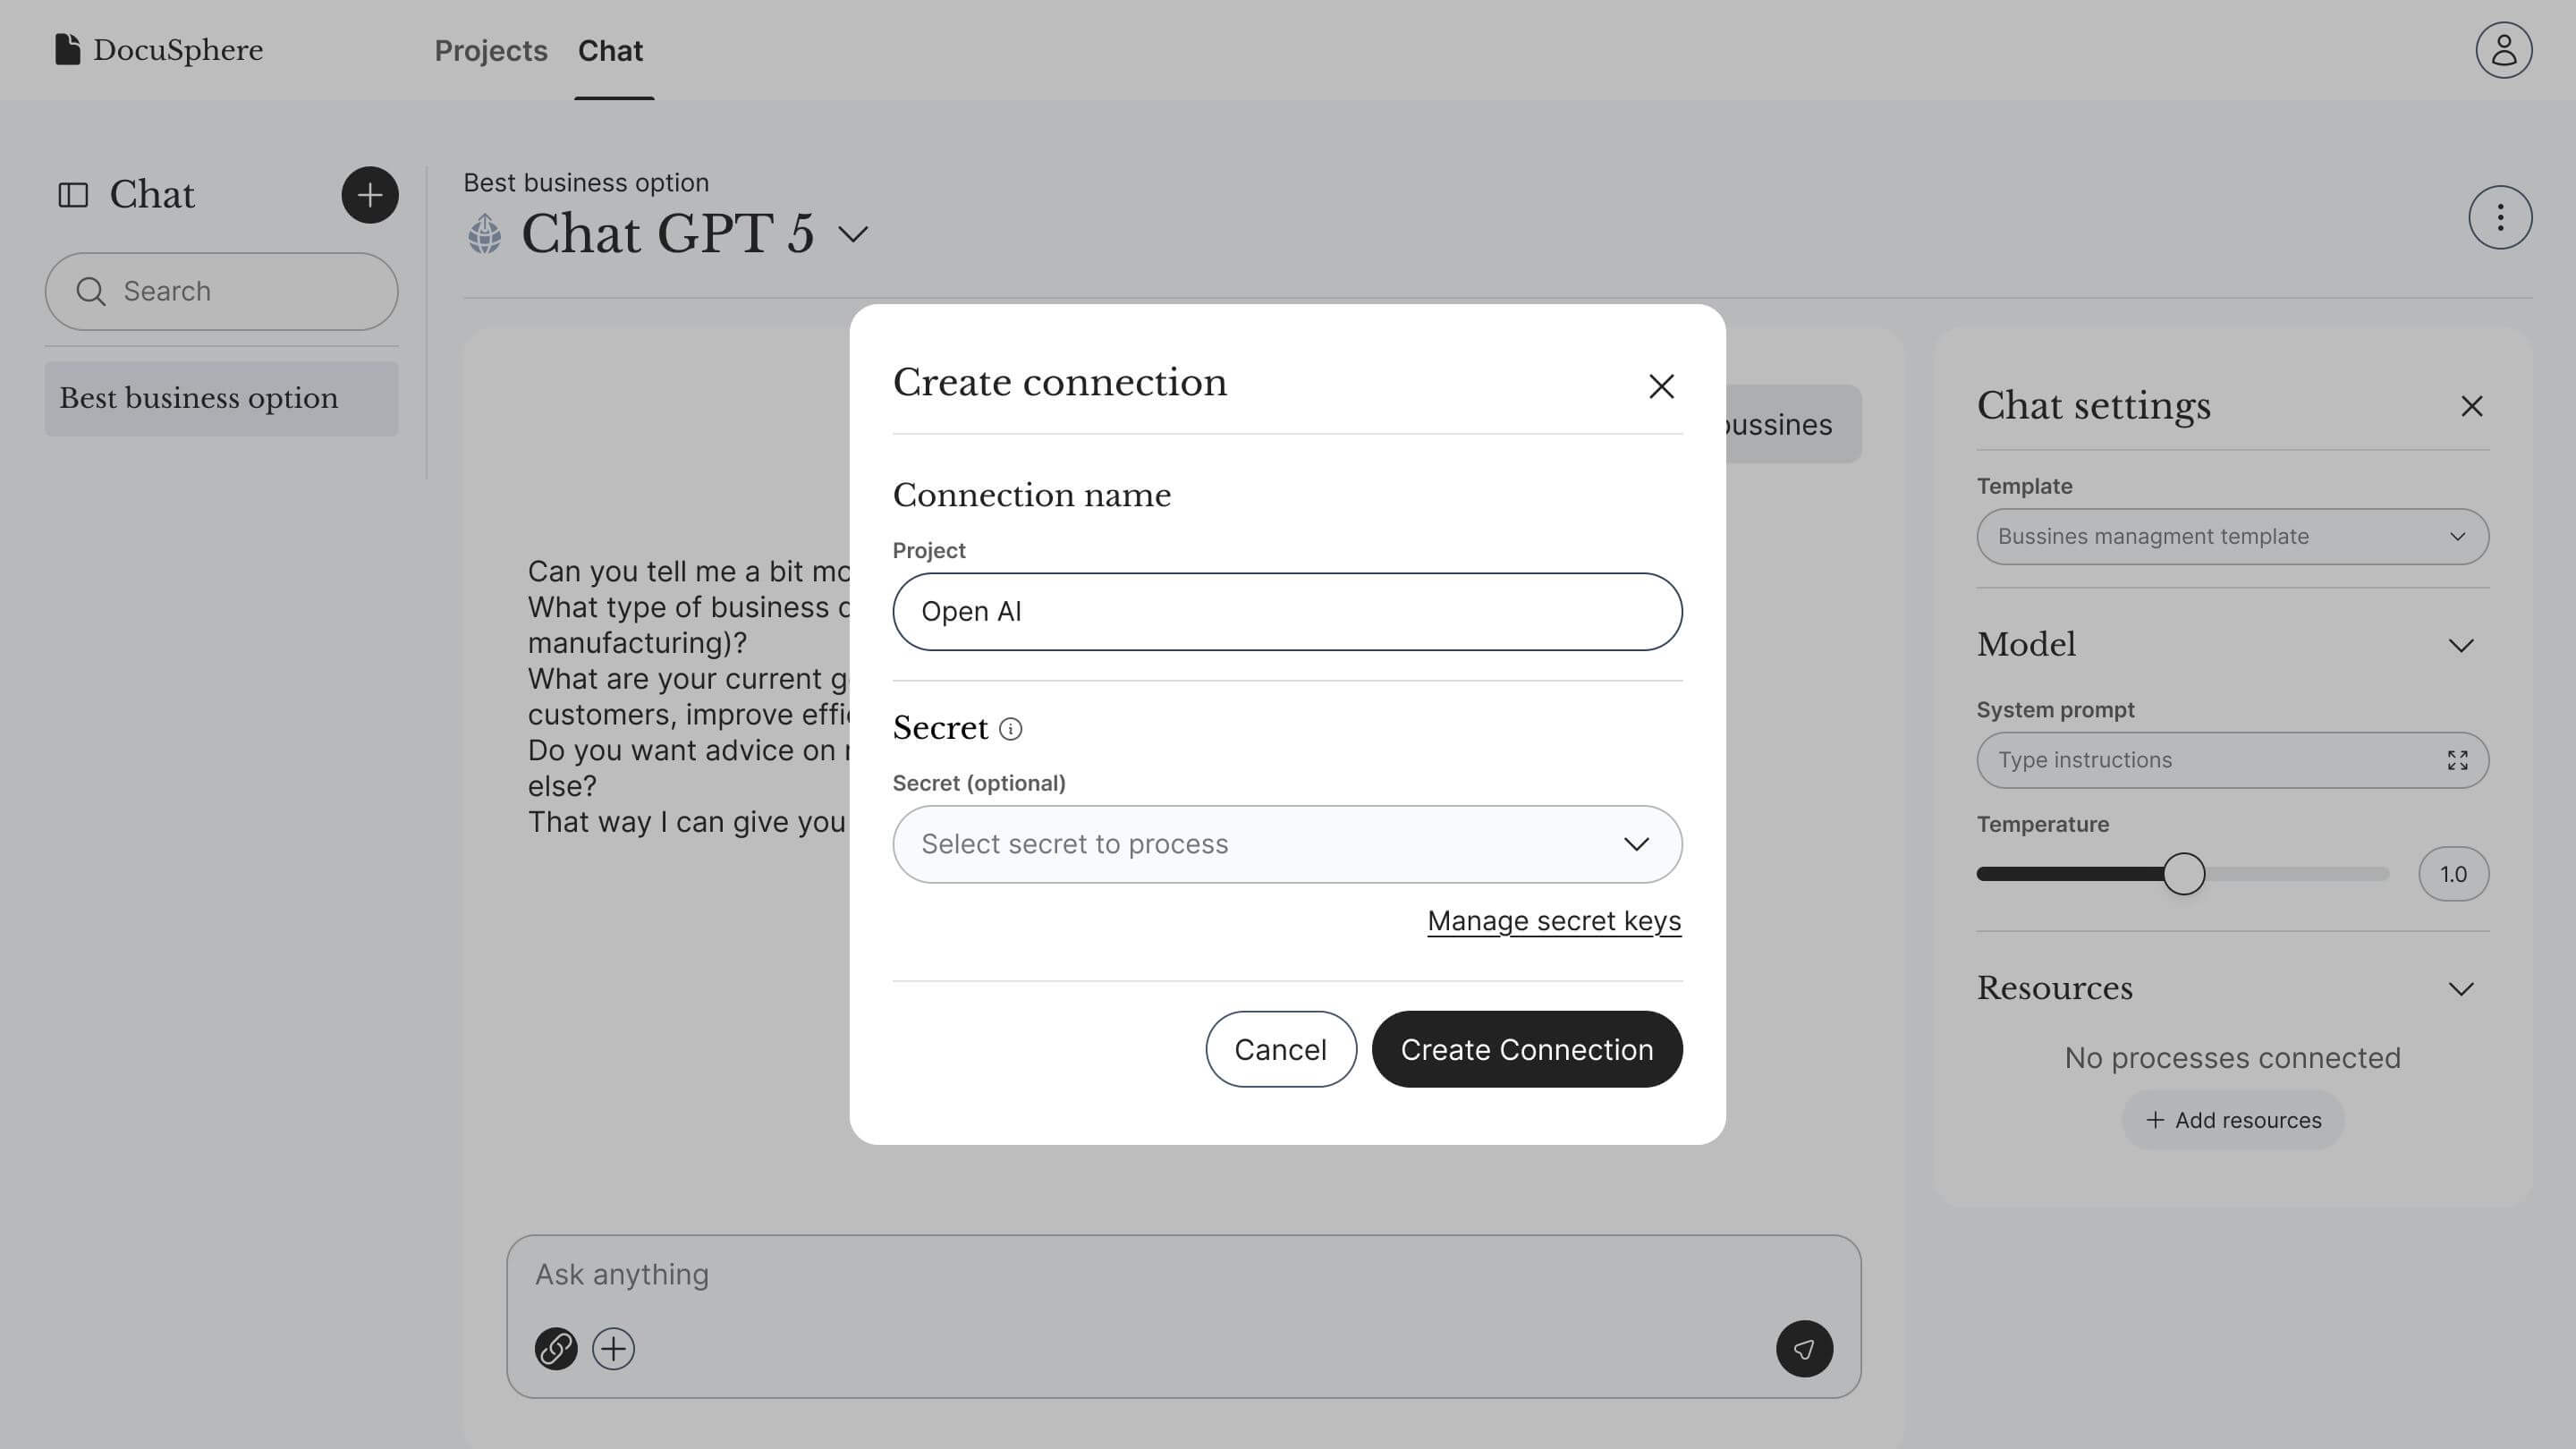Close the Create connection dialog
The width and height of the screenshot is (2576, 1449).
[x=1661, y=386]
